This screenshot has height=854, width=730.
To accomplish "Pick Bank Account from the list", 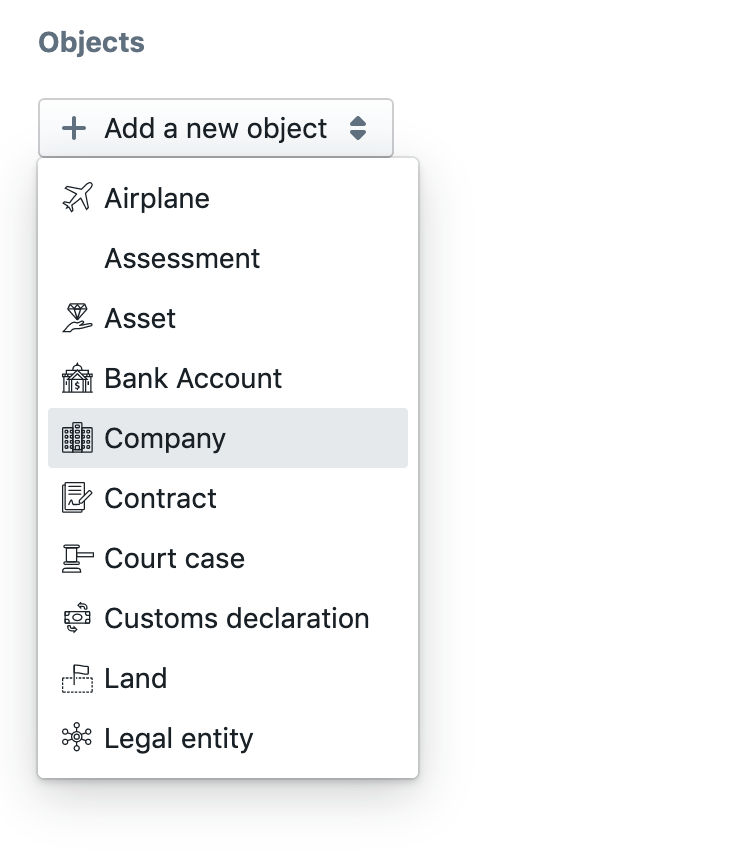I will (228, 378).
